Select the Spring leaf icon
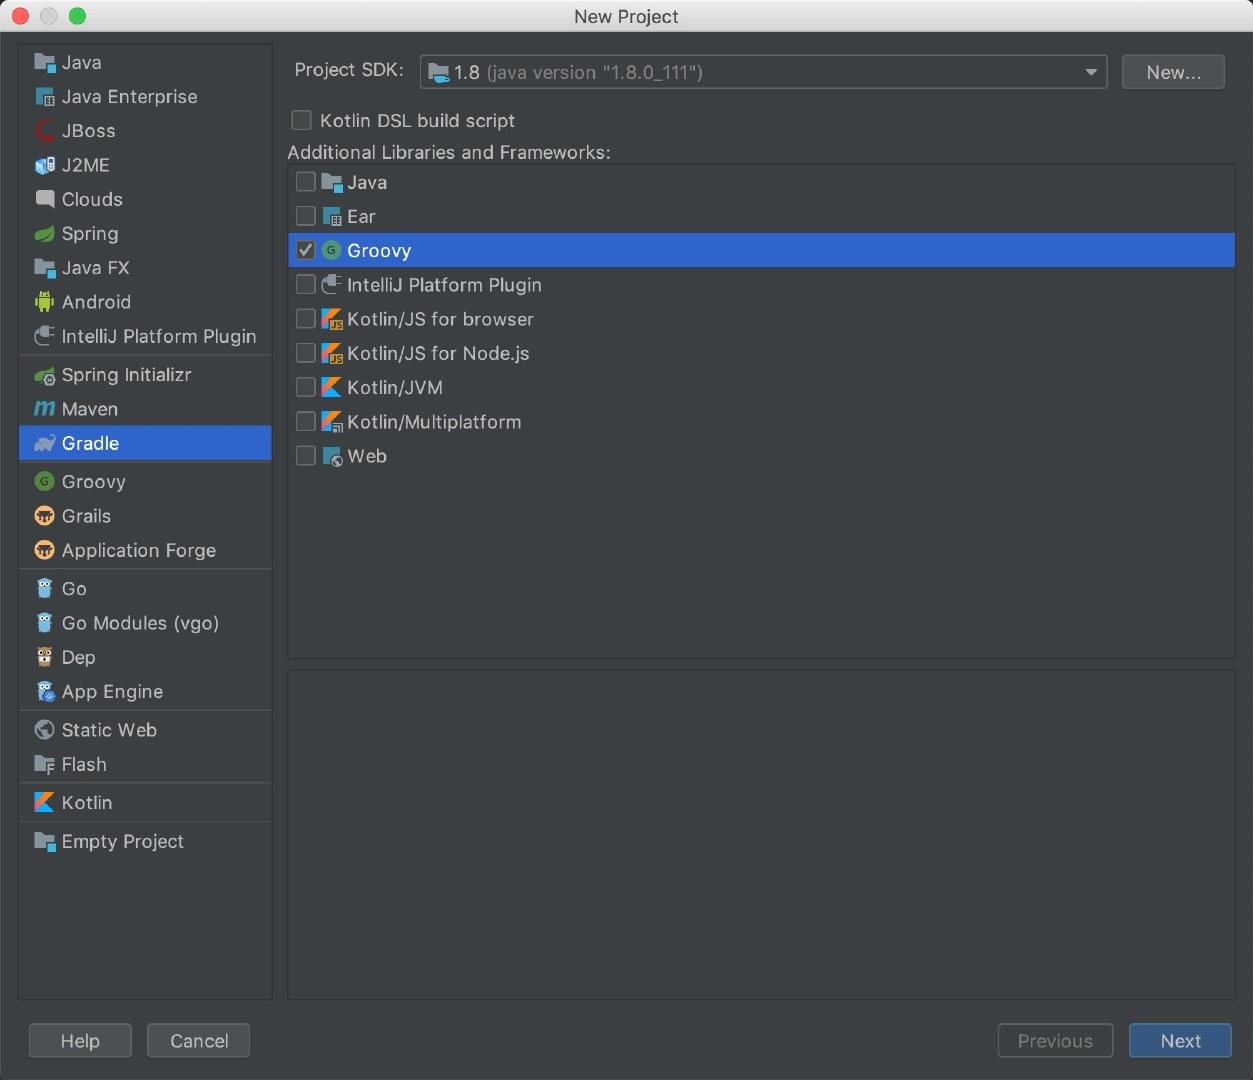The image size is (1253, 1080). pos(44,234)
